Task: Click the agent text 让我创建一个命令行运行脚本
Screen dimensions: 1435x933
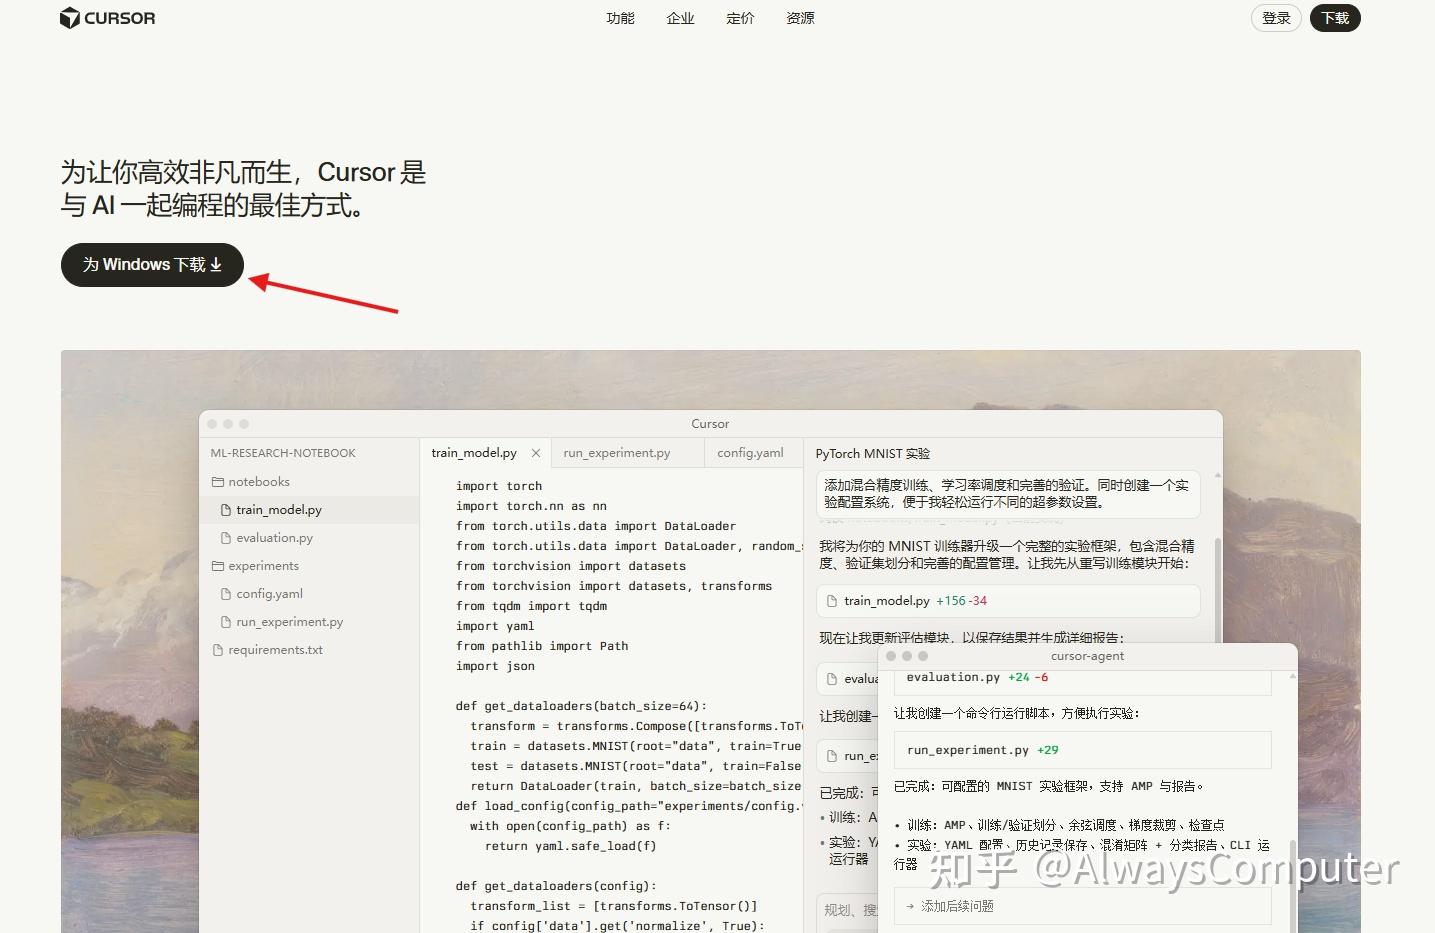Action: [1016, 714]
